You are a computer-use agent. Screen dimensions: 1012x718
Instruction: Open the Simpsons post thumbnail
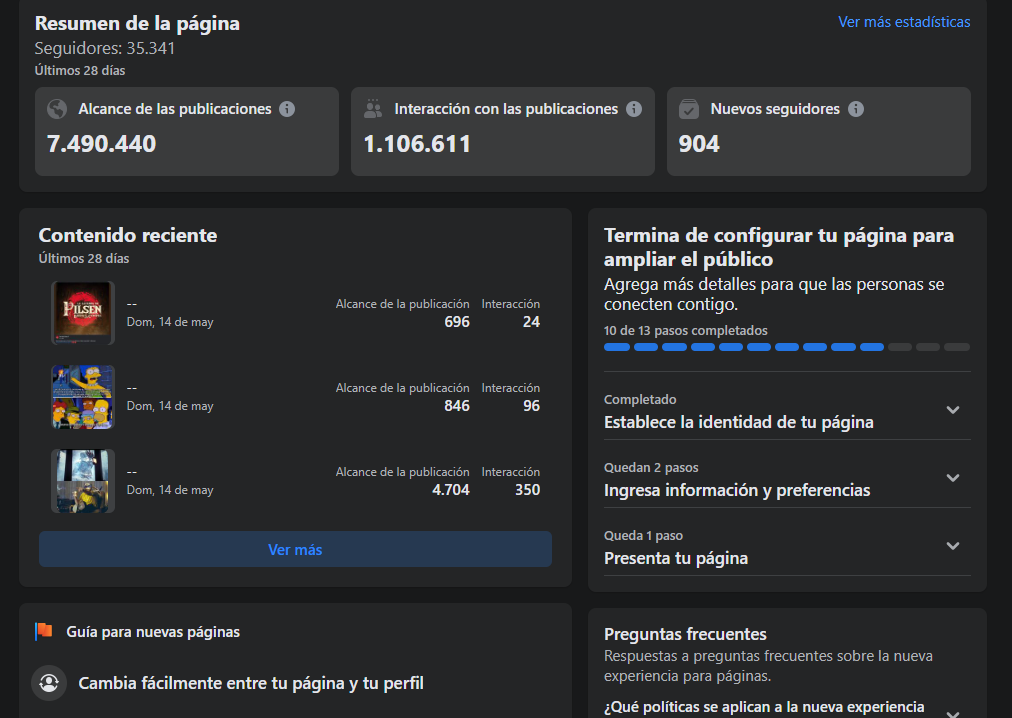pos(83,397)
